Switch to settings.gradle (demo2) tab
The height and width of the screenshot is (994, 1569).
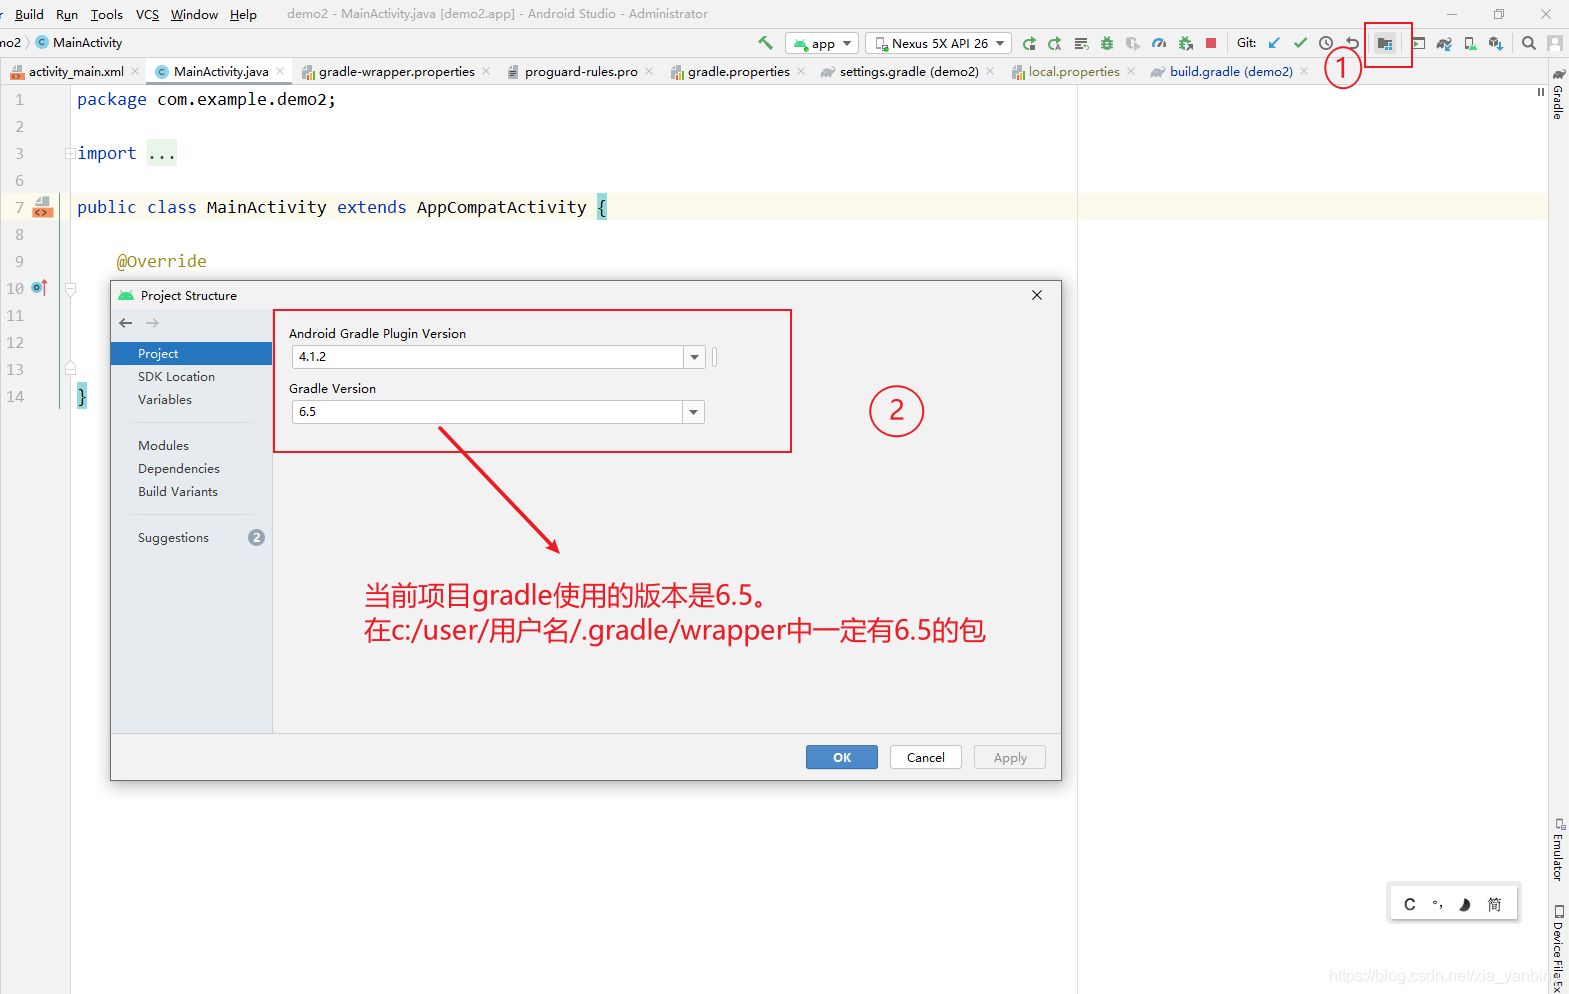(x=909, y=71)
